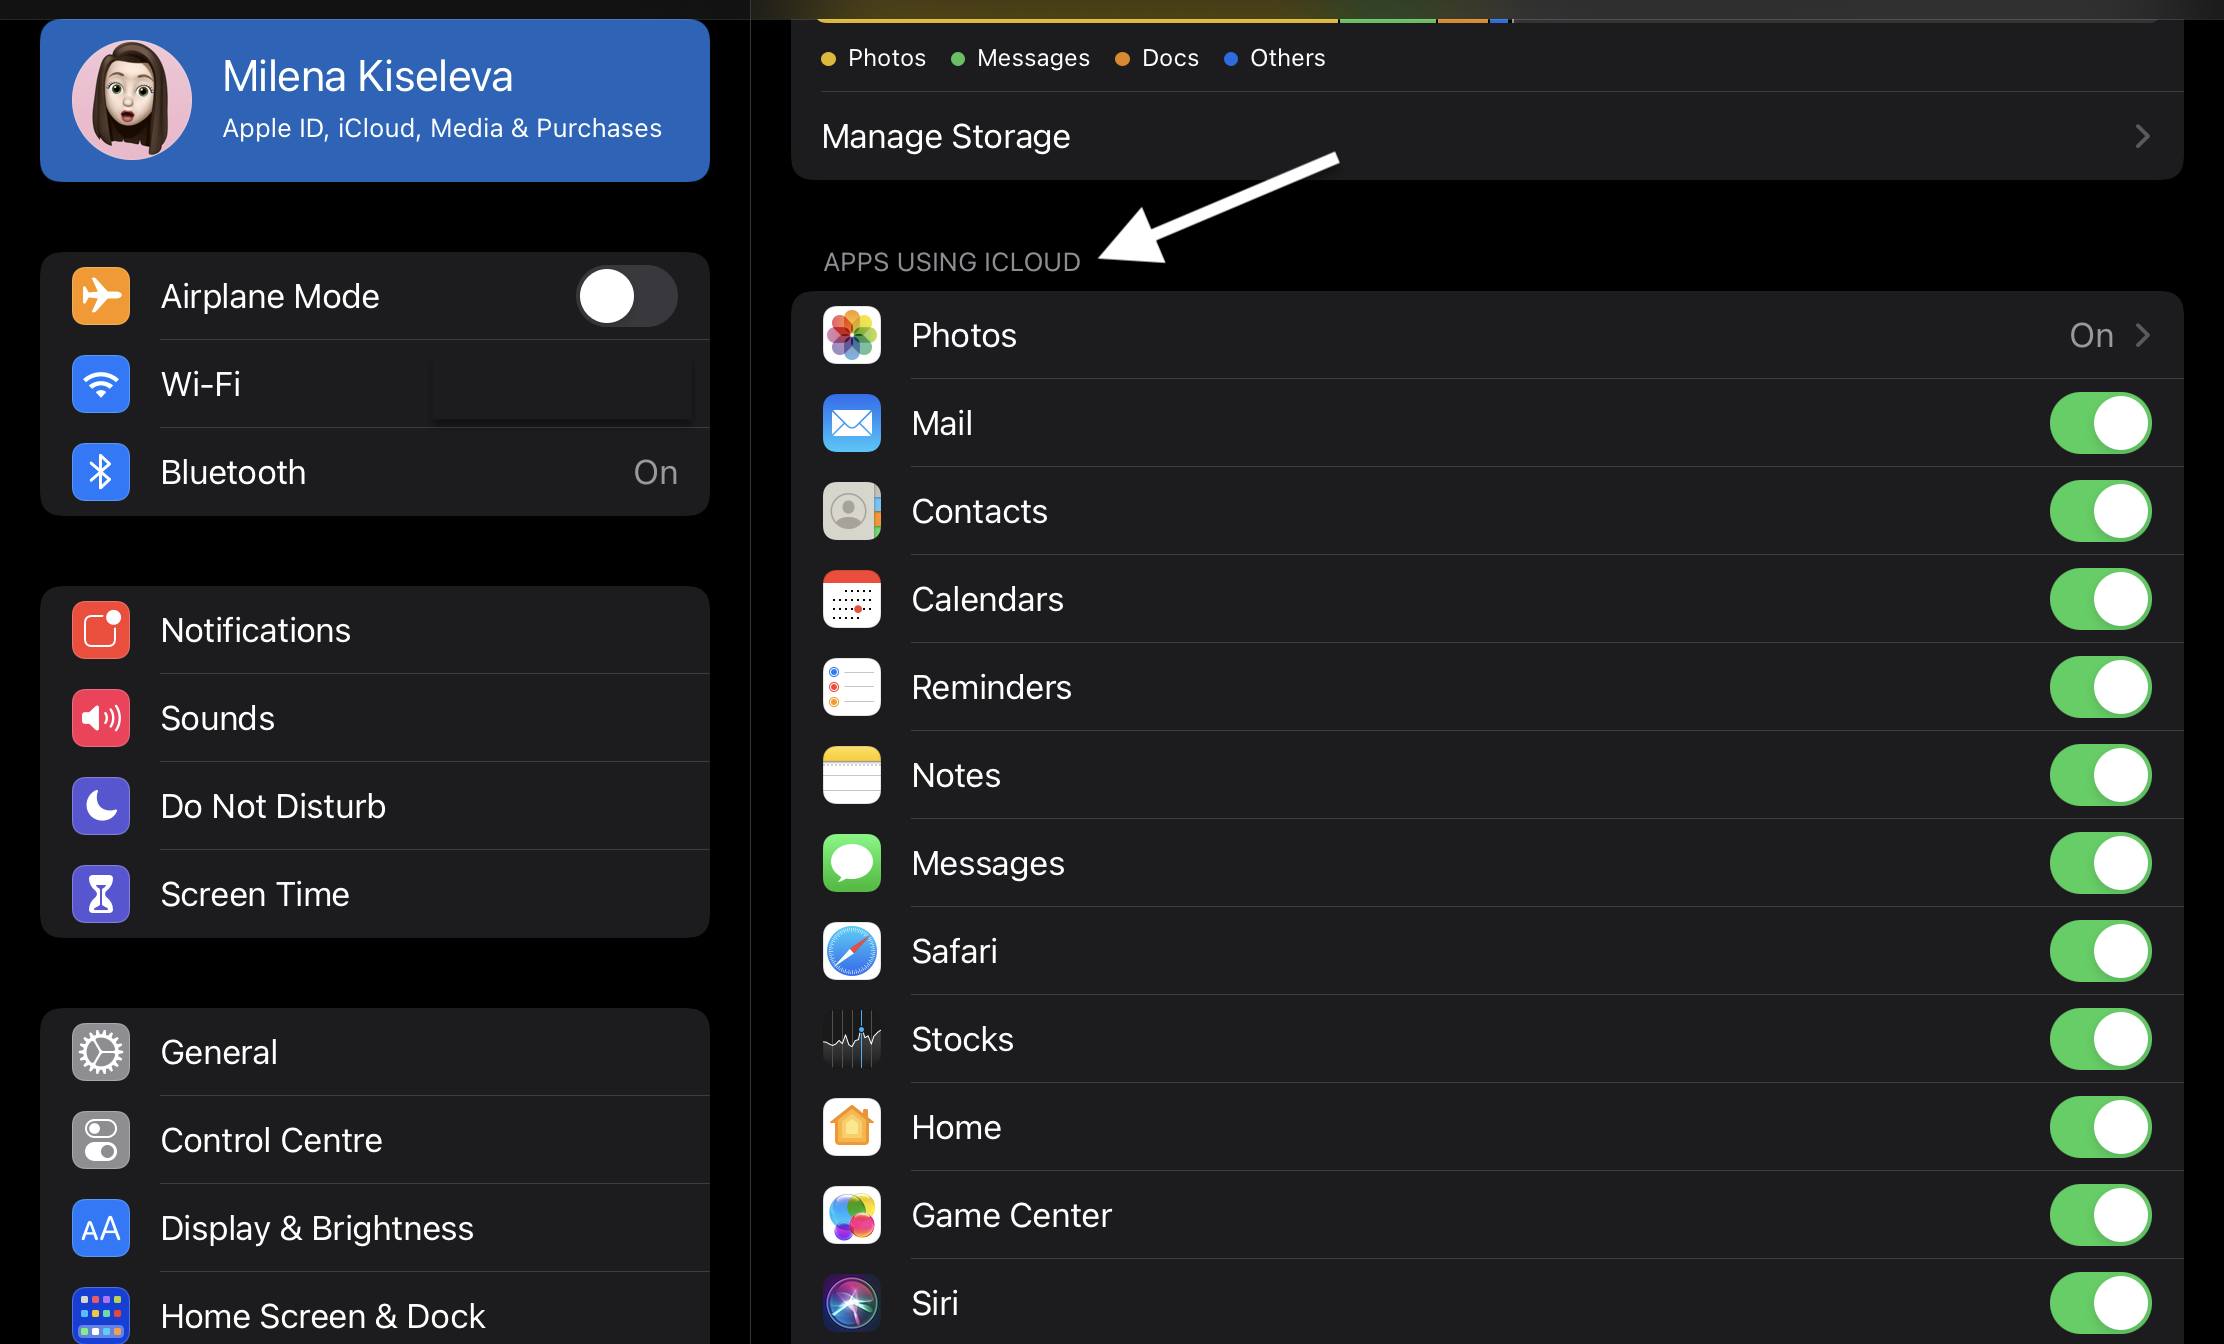Tap the yellow Photos legend dot
2224x1344 pixels.
click(x=828, y=58)
